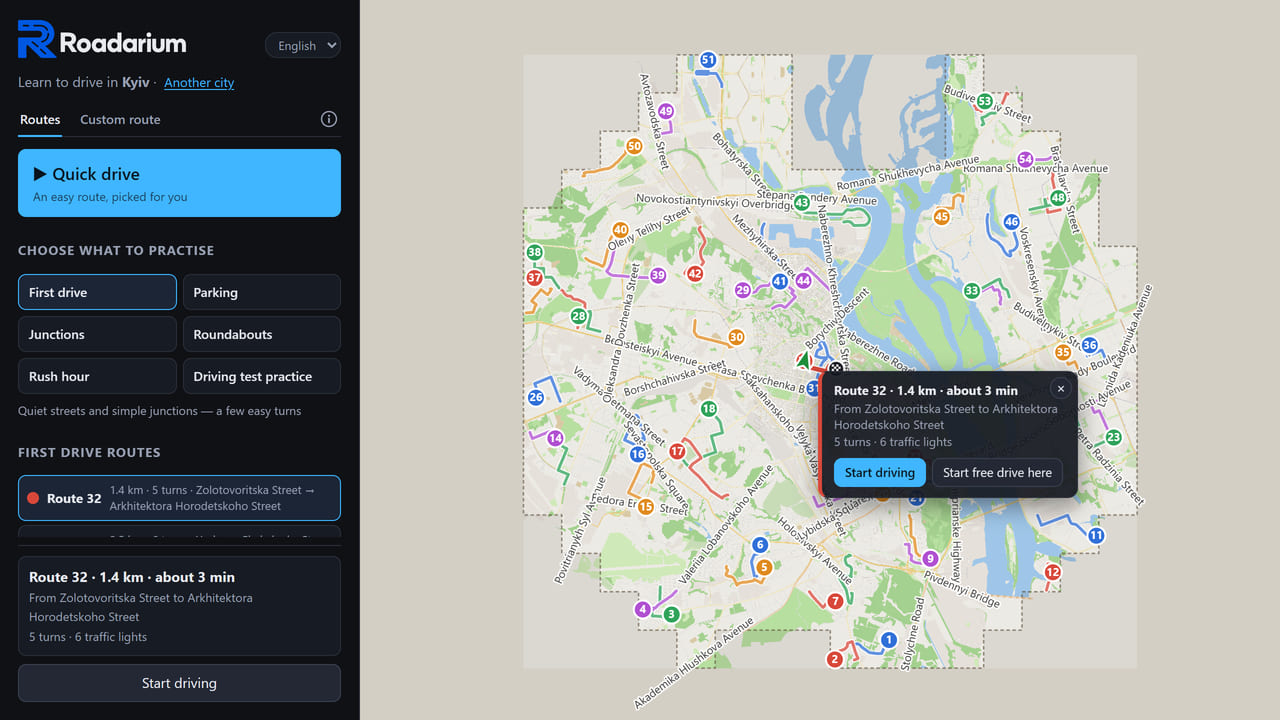Select route marker 18 on map
Viewport: 1280px width, 720px height.
(x=709, y=408)
